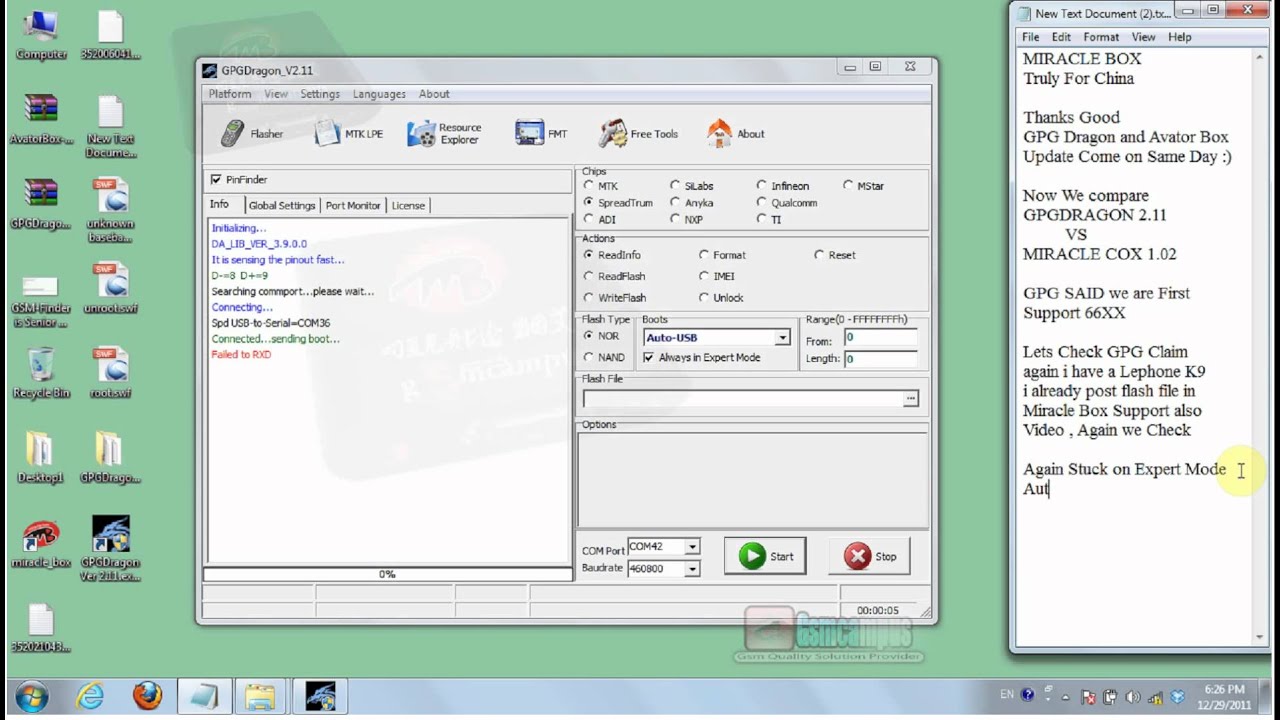Open Desktop1 folder icon
The image size is (1280, 720).
click(x=41, y=458)
